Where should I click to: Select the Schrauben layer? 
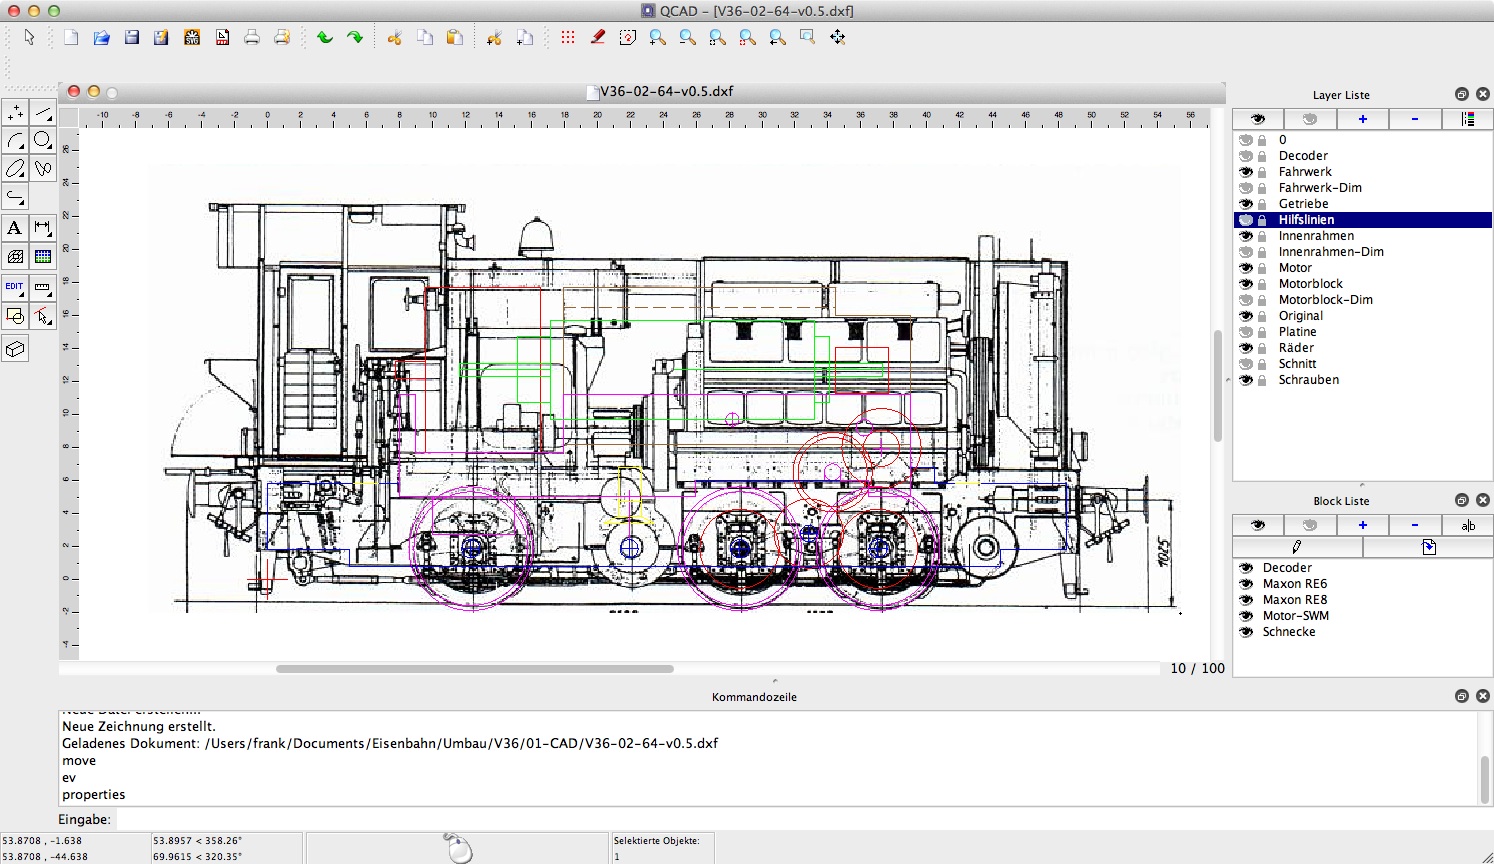[1308, 380]
